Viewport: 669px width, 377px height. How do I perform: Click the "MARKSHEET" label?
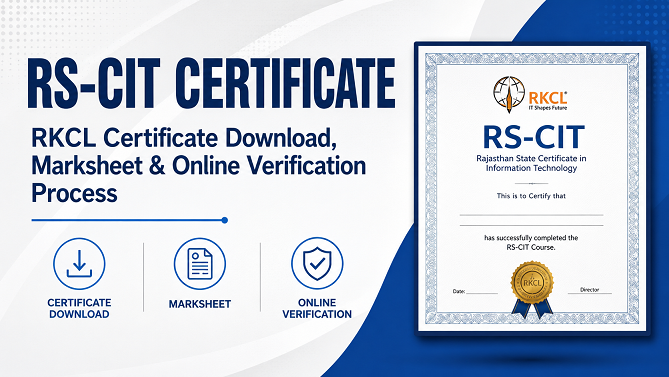(x=200, y=304)
